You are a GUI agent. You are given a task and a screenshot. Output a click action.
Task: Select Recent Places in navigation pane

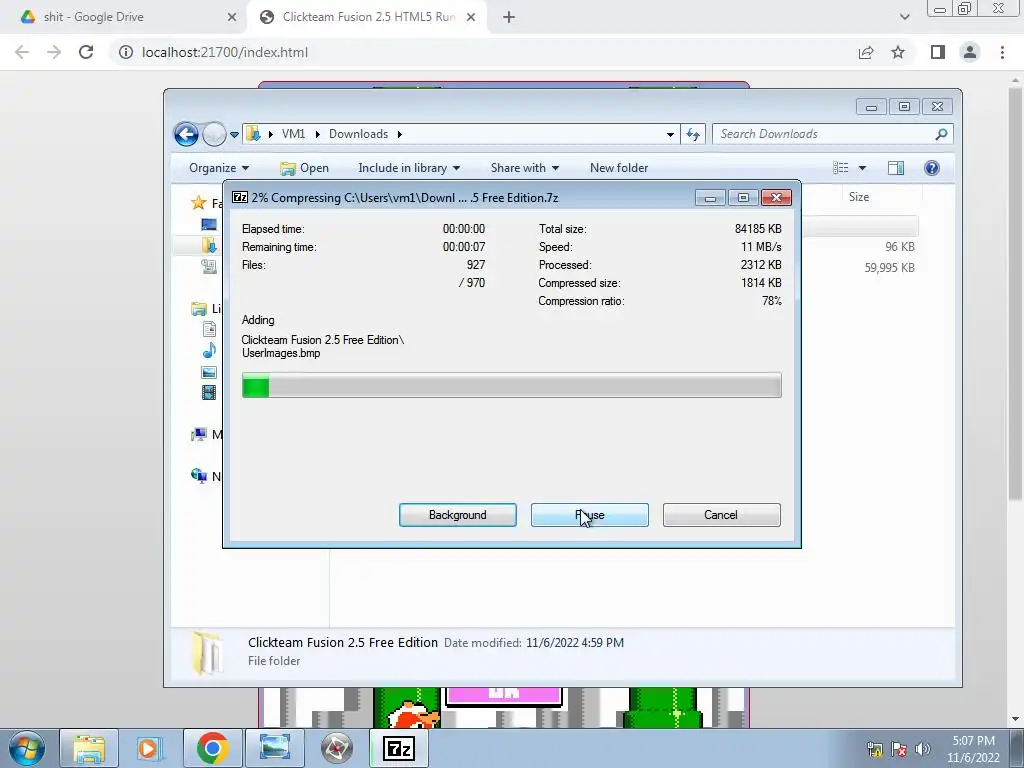click(x=209, y=266)
